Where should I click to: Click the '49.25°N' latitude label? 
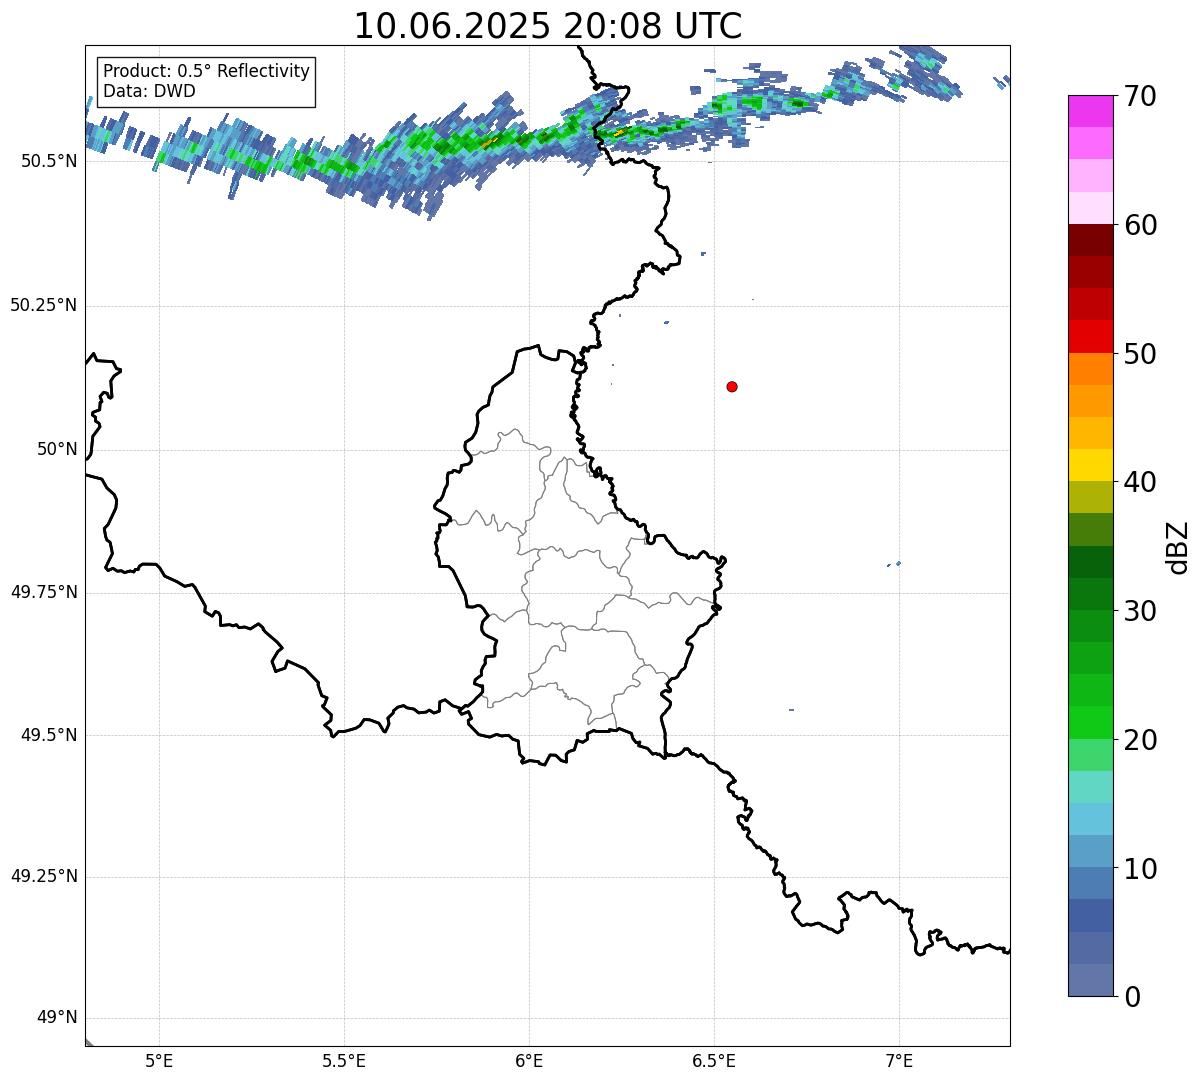point(43,876)
